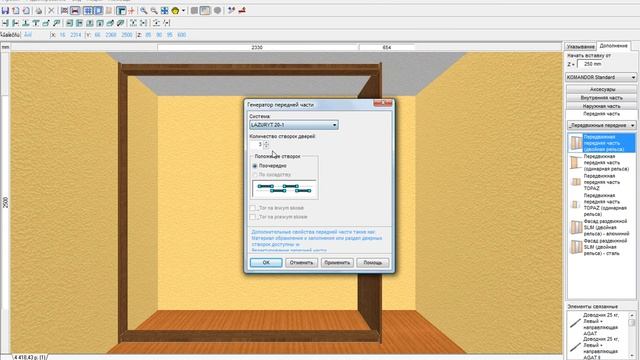Click the yellow pentagon view icon

coord(176,11)
